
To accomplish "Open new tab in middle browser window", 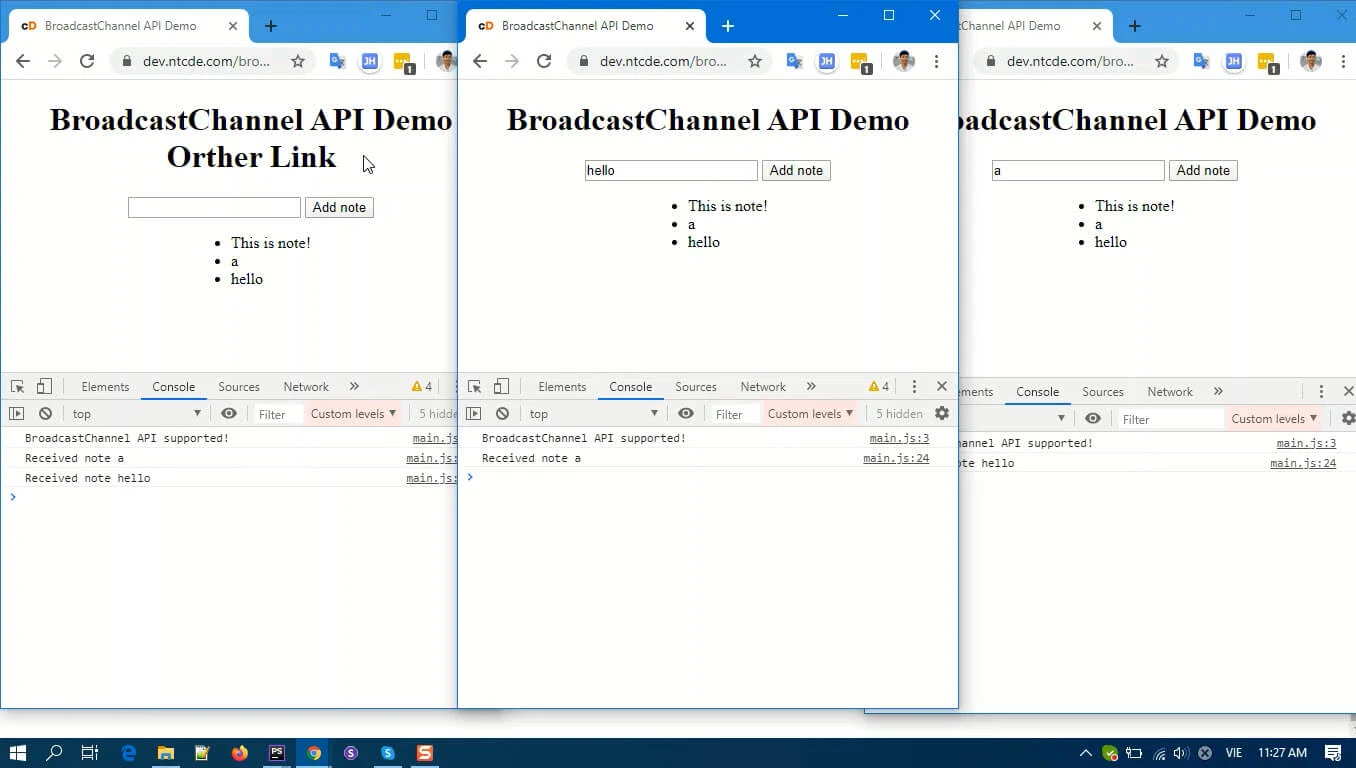I will coord(728,26).
